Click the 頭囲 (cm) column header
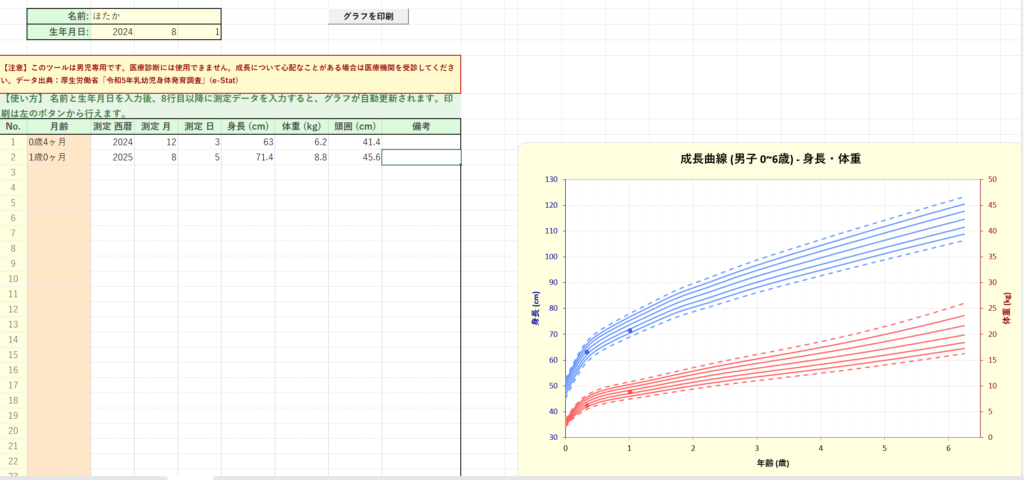 point(355,126)
